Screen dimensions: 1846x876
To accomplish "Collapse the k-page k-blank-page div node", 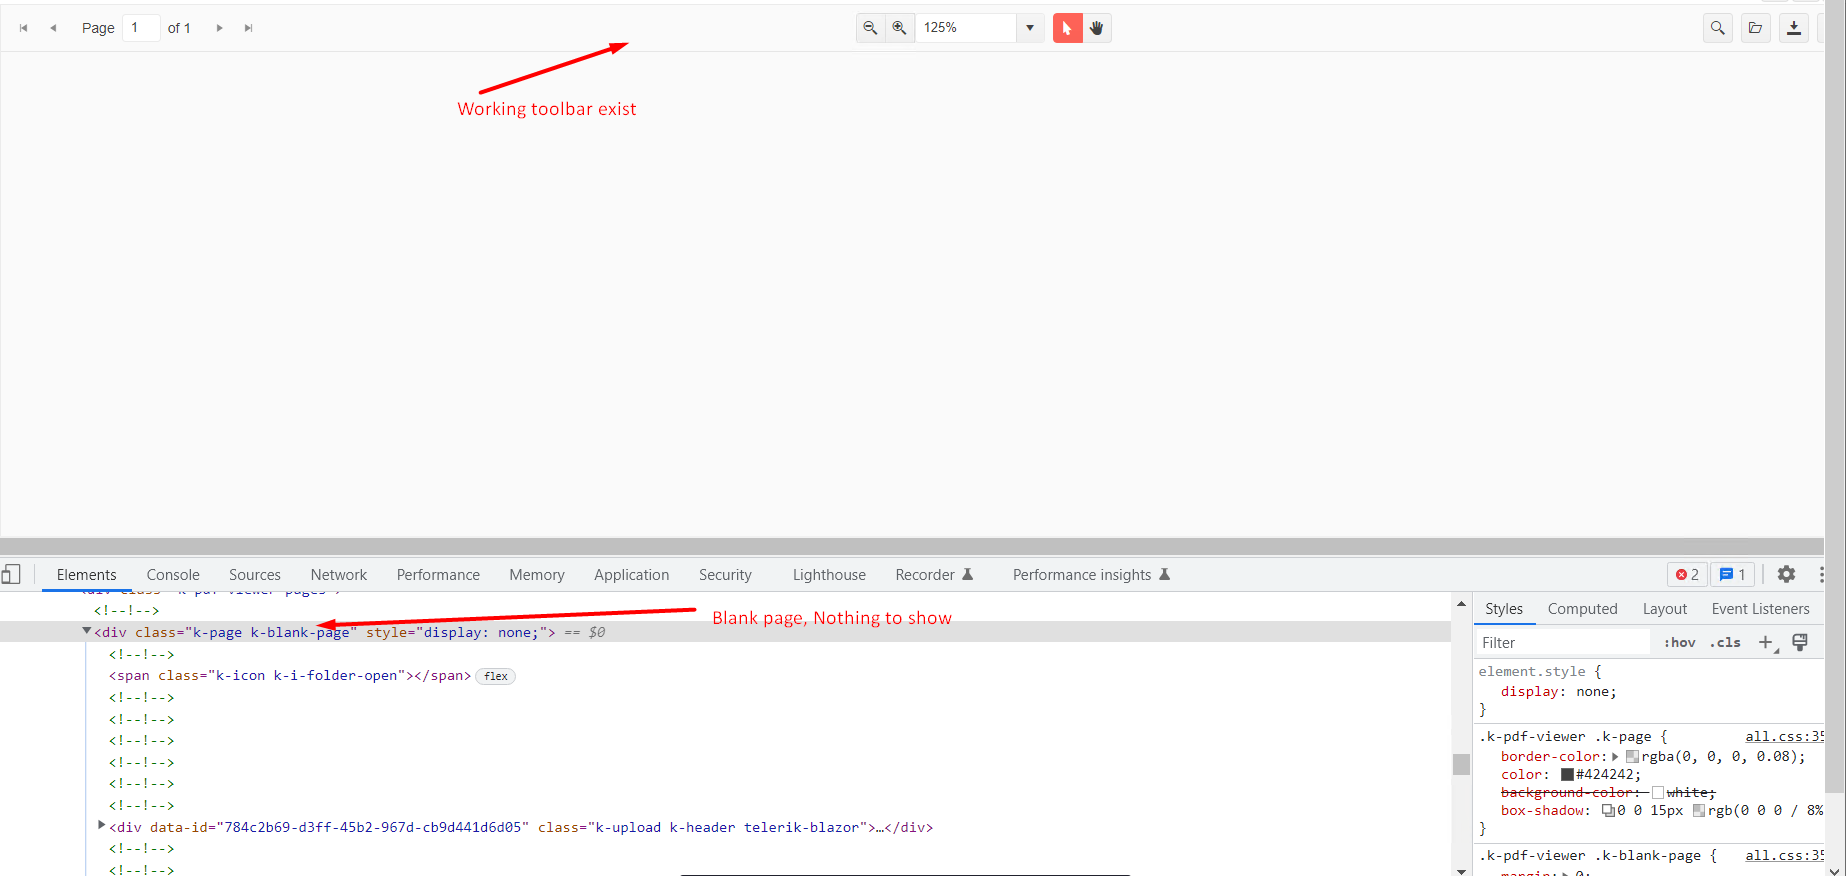I will [x=87, y=631].
